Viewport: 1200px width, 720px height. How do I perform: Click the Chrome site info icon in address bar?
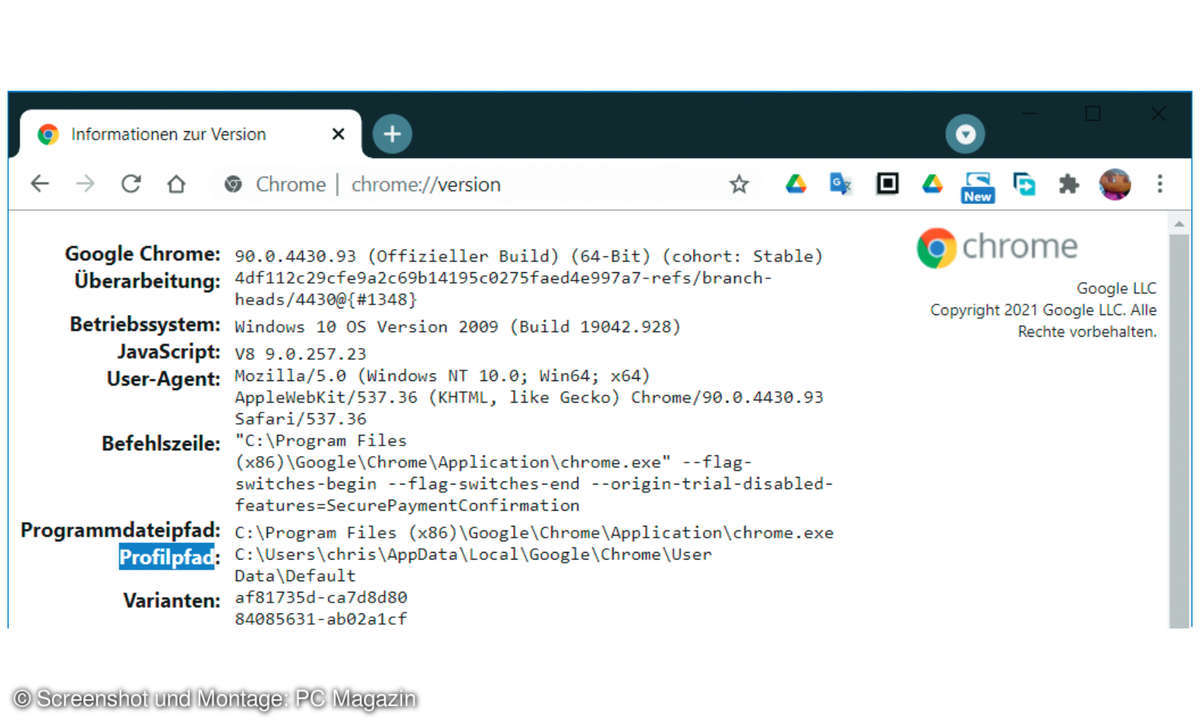[x=233, y=184]
